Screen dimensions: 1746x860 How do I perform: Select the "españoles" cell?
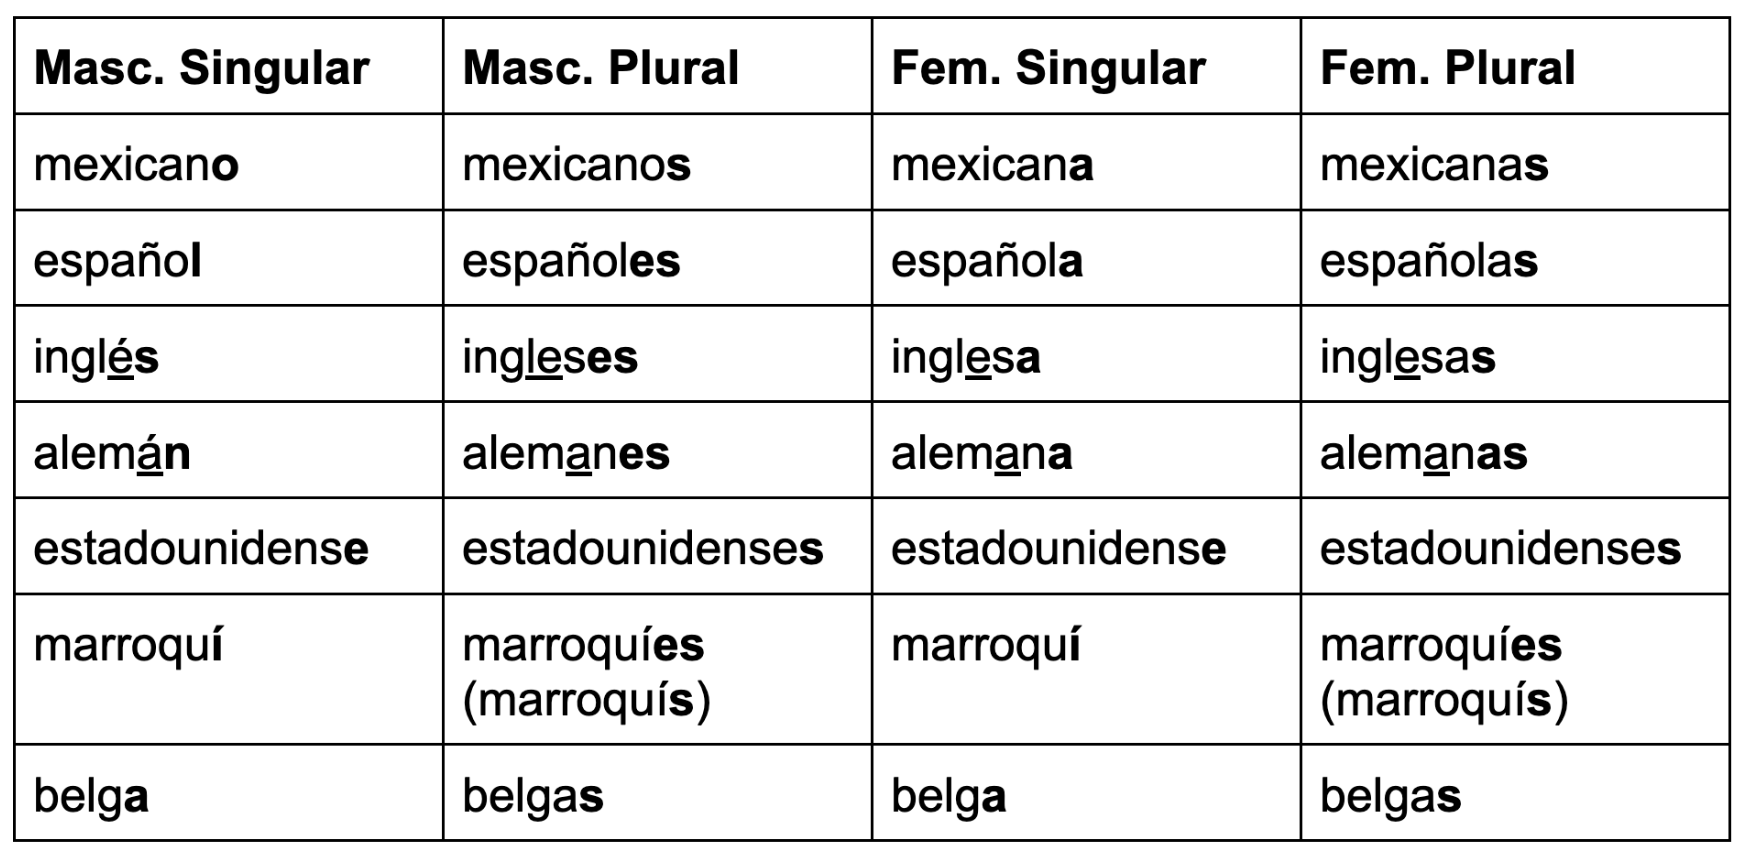point(571,261)
